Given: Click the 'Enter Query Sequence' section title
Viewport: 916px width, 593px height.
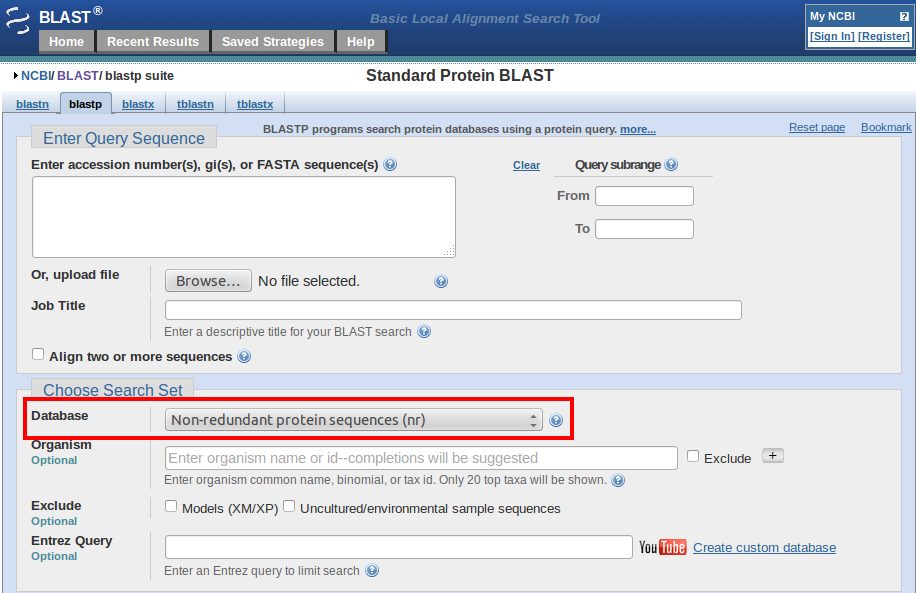Looking at the screenshot, I should pyautogui.click(x=124, y=138).
